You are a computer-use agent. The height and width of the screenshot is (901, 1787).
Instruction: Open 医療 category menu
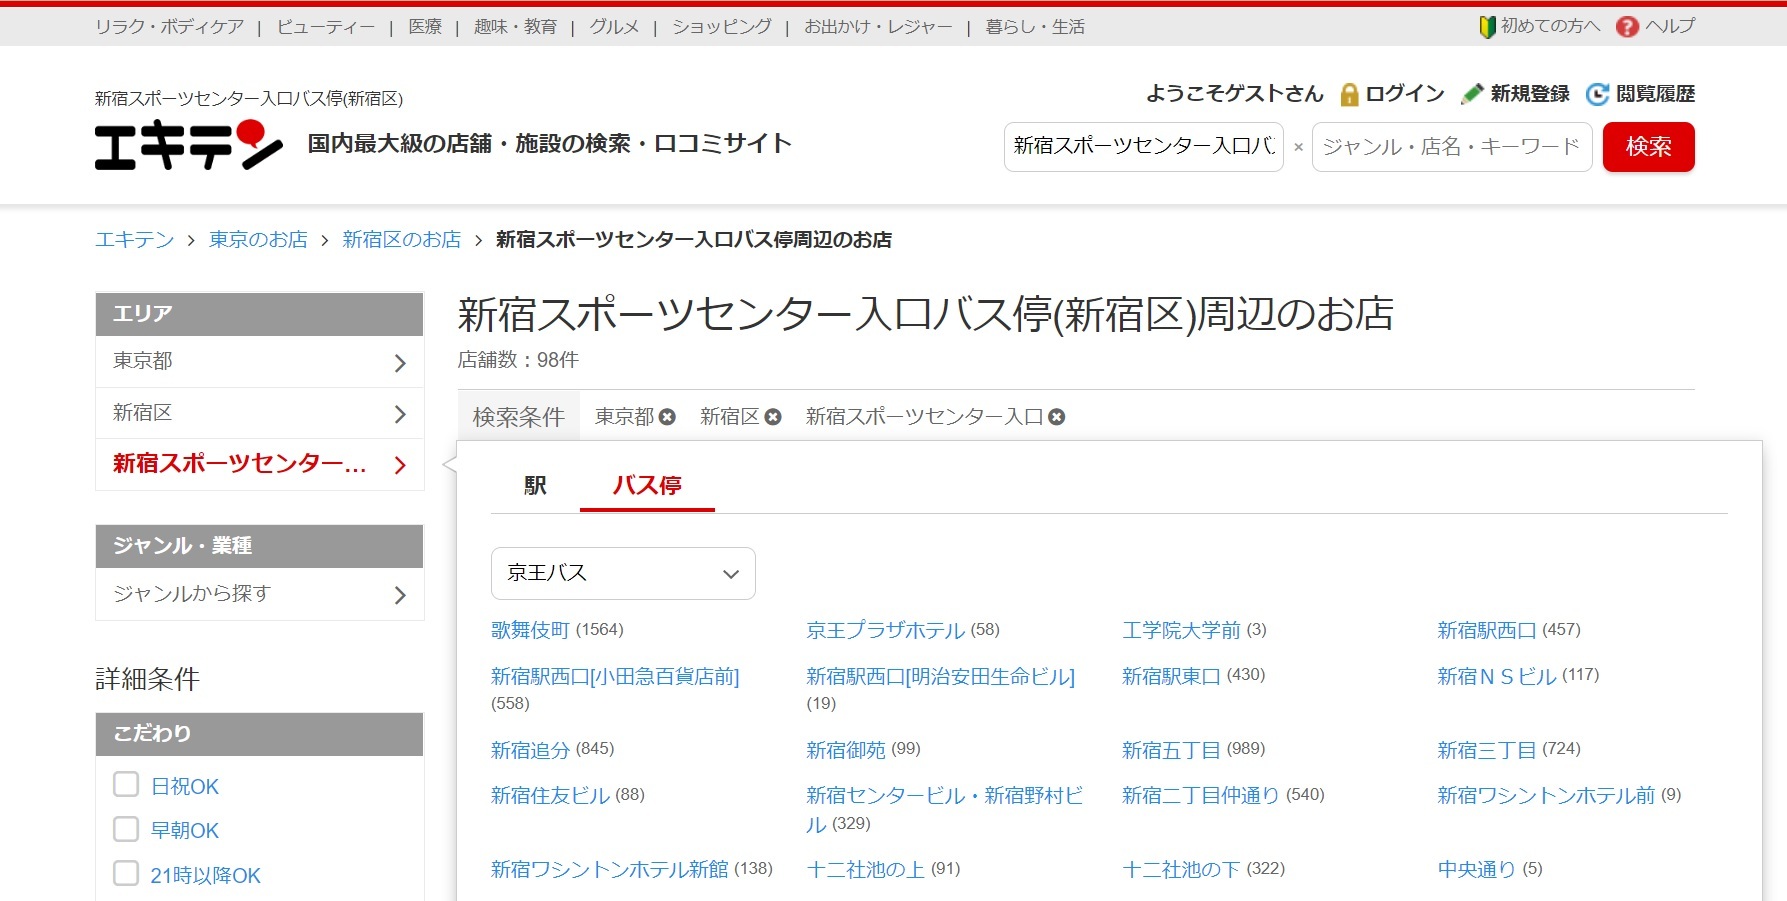coord(425,27)
